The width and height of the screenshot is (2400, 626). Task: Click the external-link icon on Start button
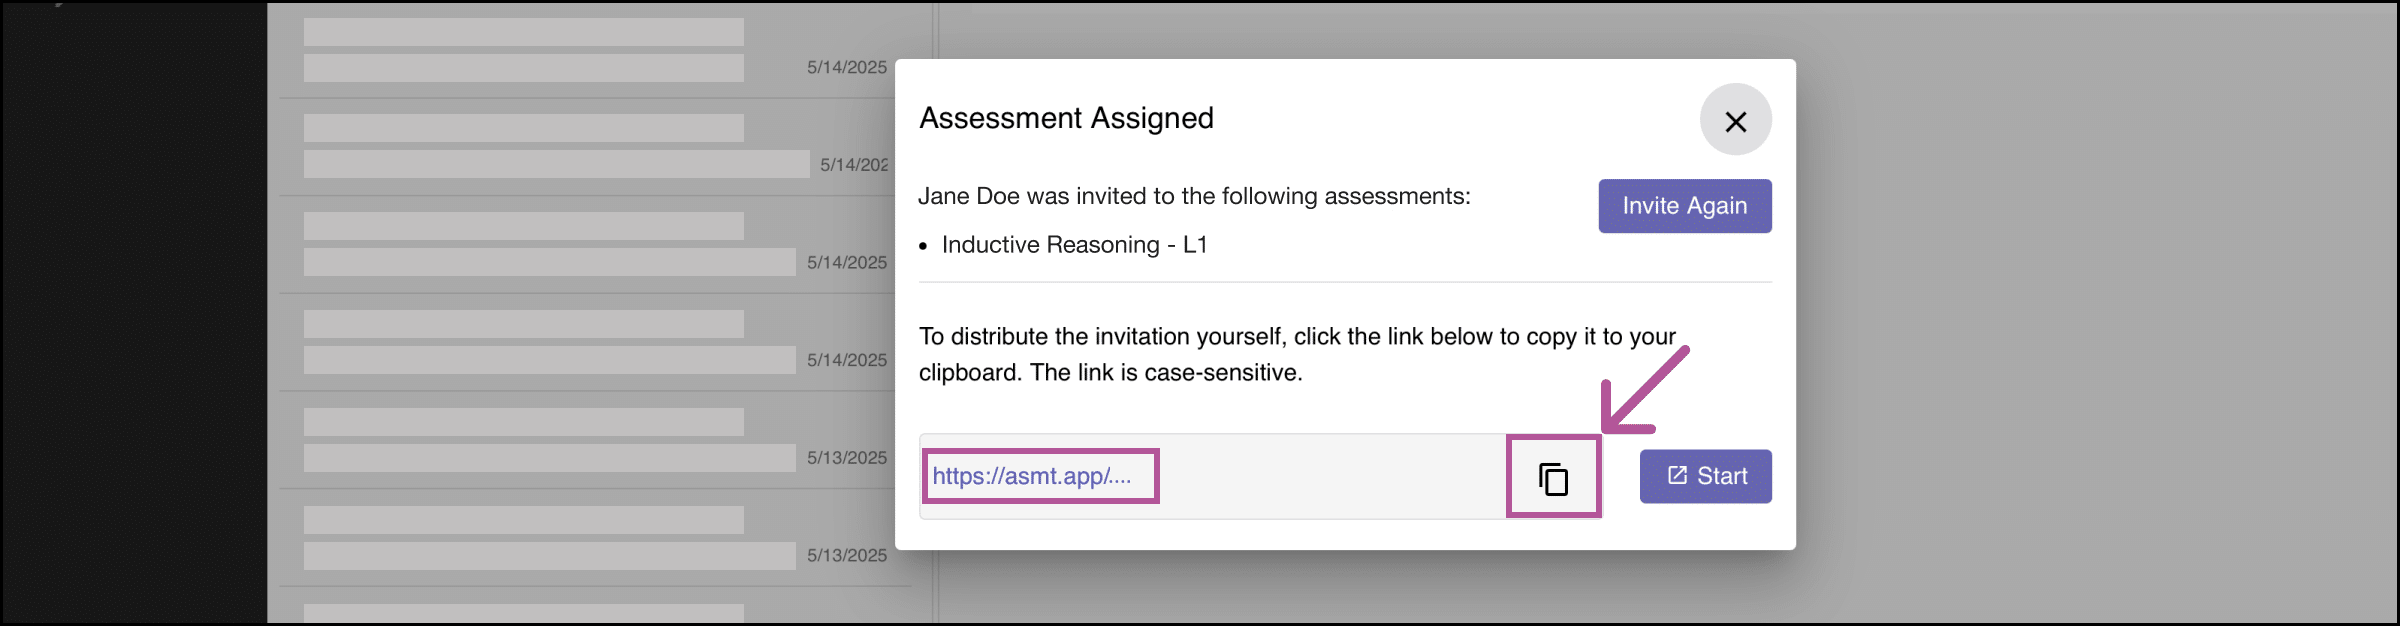coord(1677,476)
